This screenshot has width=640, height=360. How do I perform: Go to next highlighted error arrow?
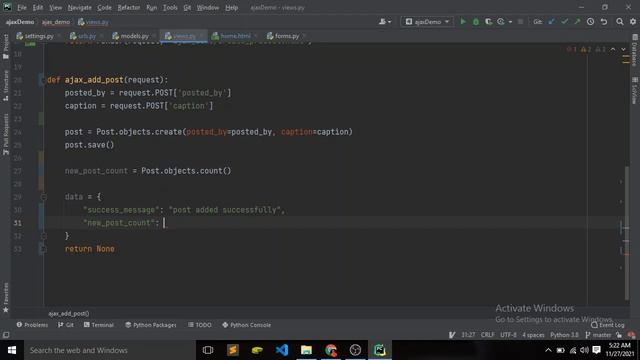[x=623, y=49]
